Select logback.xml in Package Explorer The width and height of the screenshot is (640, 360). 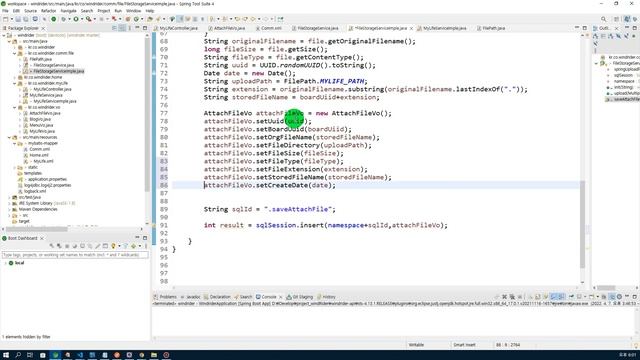coord(35,191)
